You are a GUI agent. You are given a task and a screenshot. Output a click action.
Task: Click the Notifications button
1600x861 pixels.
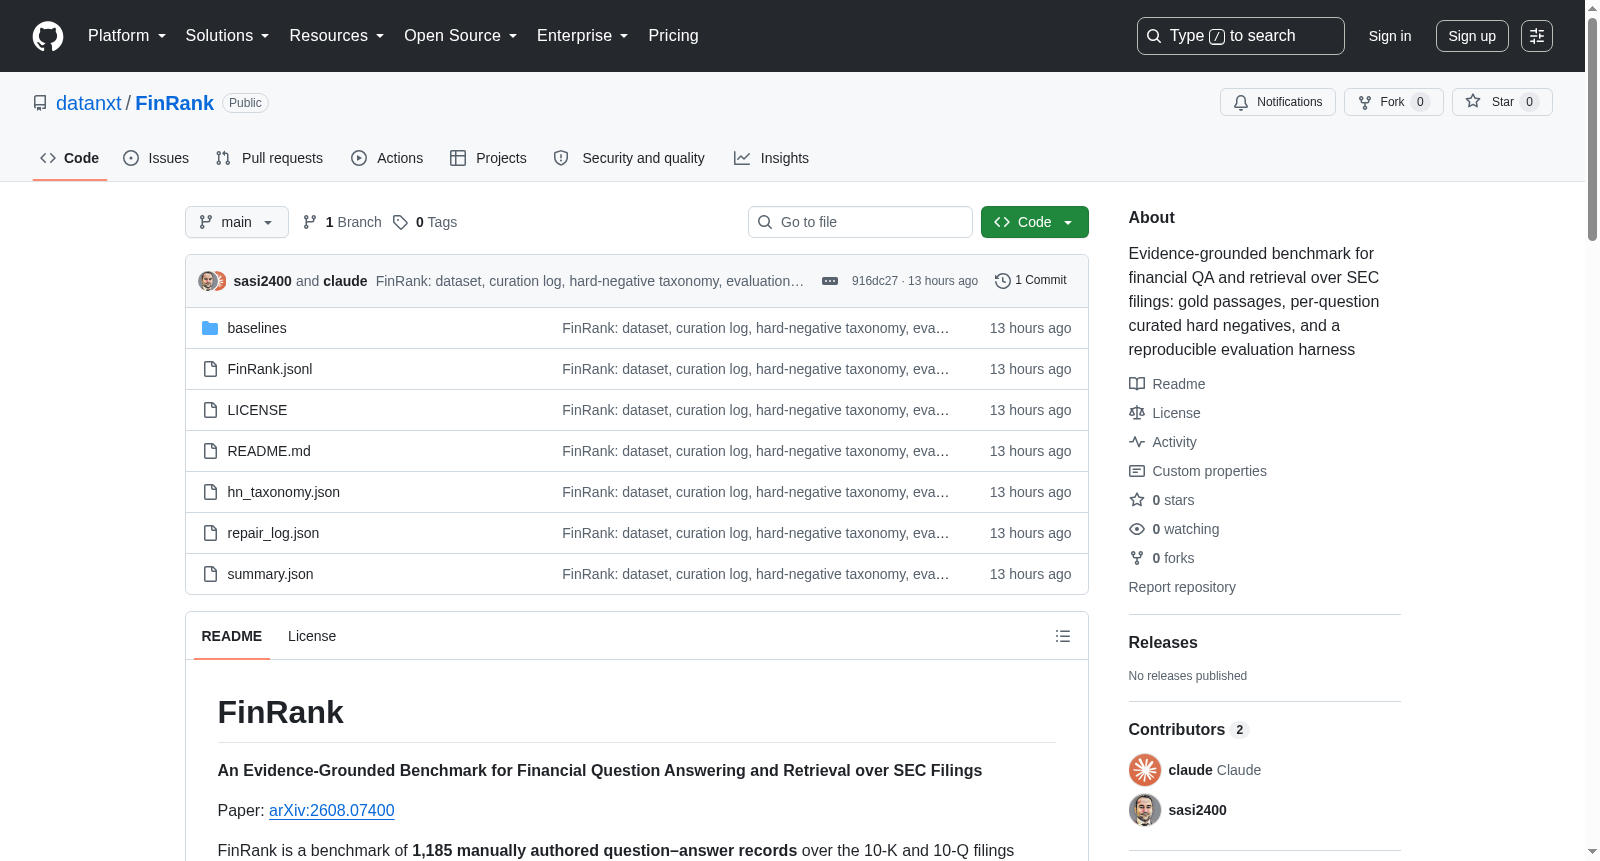pos(1278,102)
